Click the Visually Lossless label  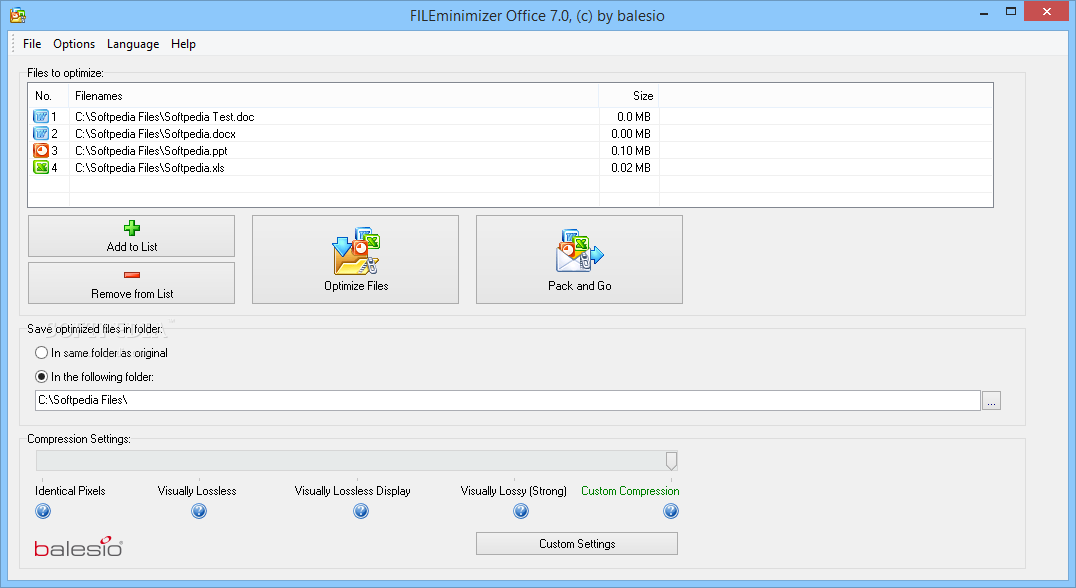click(x=197, y=491)
